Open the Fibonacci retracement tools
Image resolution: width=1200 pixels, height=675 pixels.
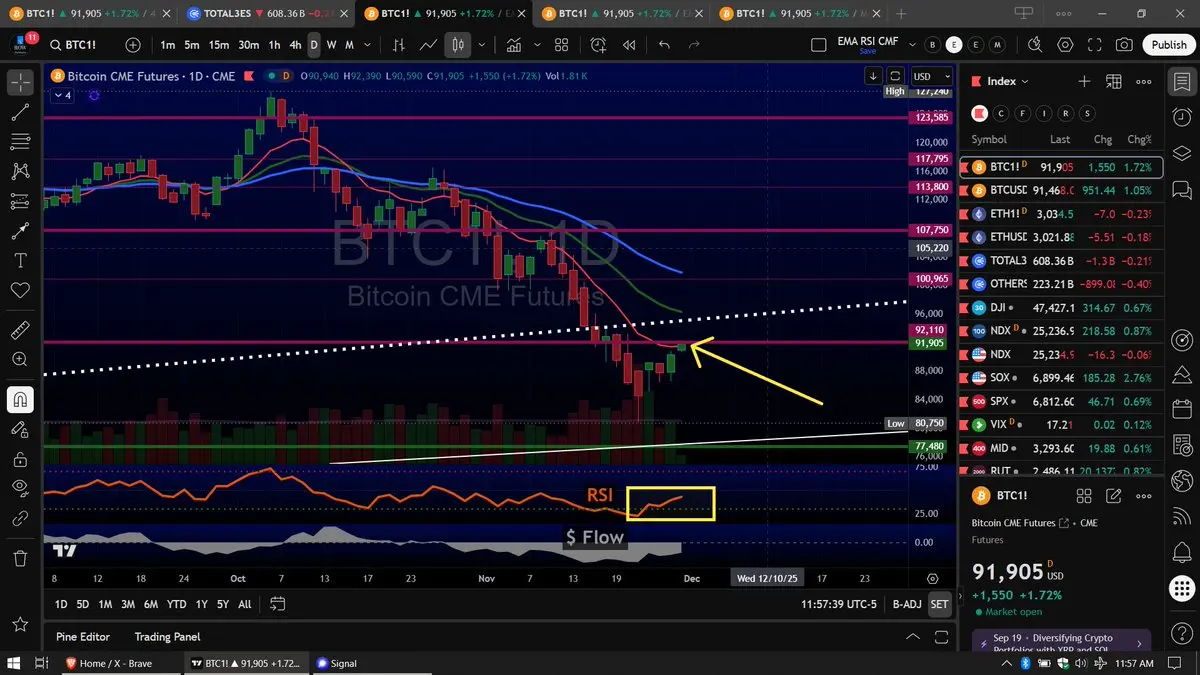[x=20, y=142]
